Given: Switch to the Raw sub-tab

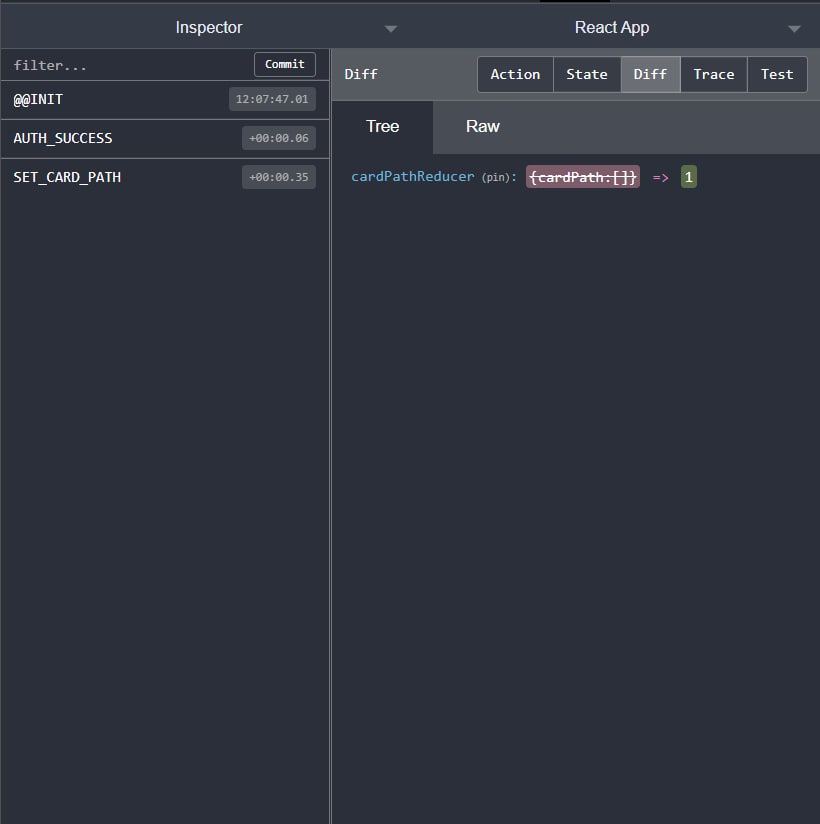Looking at the screenshot, I should click(x=483, y=126).
